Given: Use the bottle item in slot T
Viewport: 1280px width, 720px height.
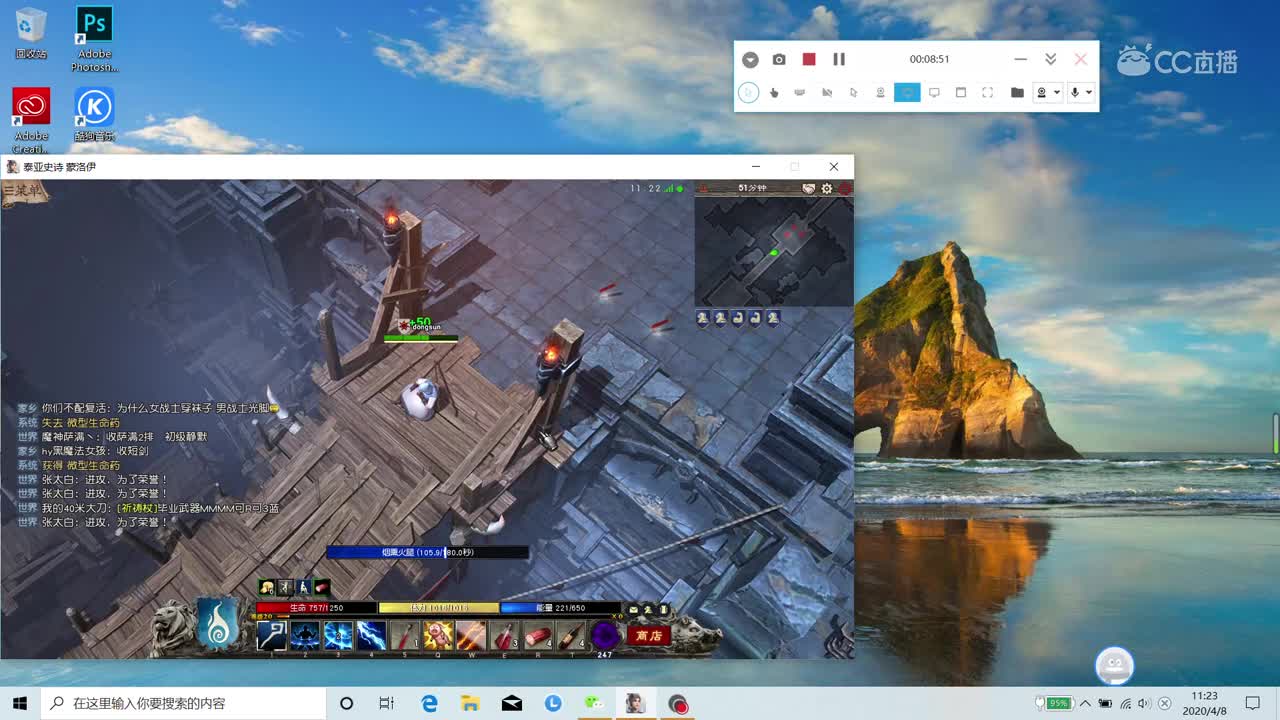Looking at the screenshot, I should [x=571, y=635].
